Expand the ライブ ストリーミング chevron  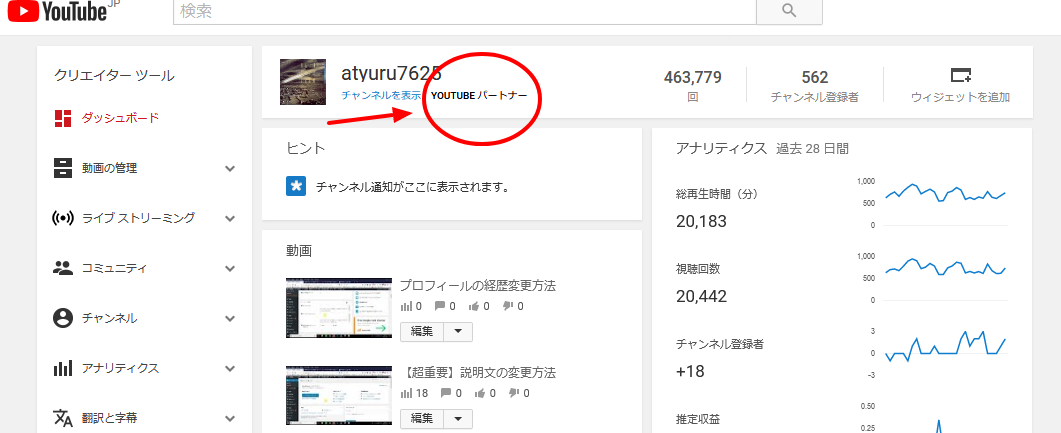[230, 219]
